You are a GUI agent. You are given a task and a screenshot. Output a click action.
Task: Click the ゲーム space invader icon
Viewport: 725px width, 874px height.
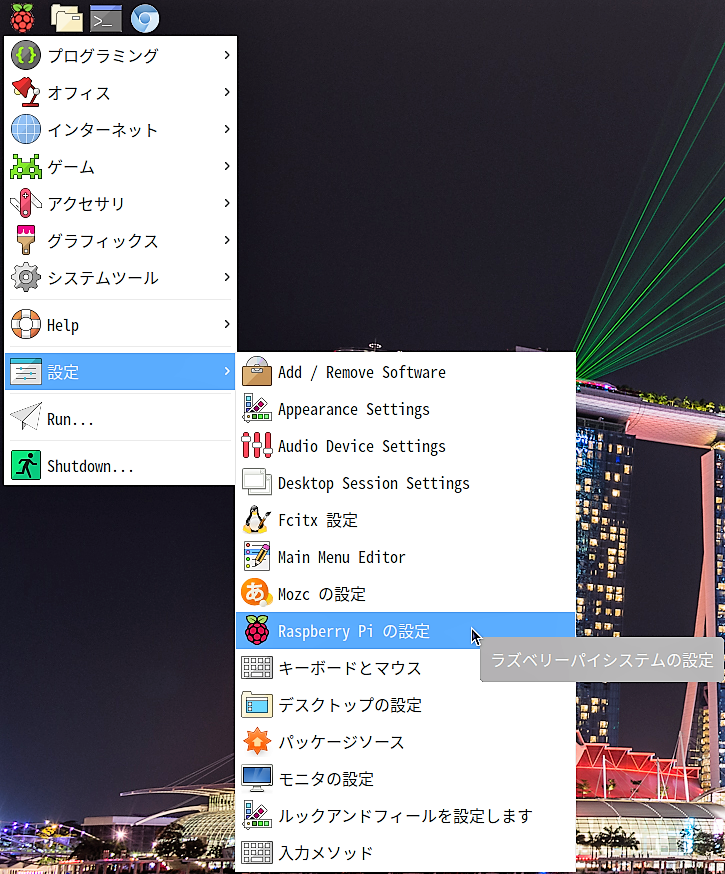click(26, 166)
